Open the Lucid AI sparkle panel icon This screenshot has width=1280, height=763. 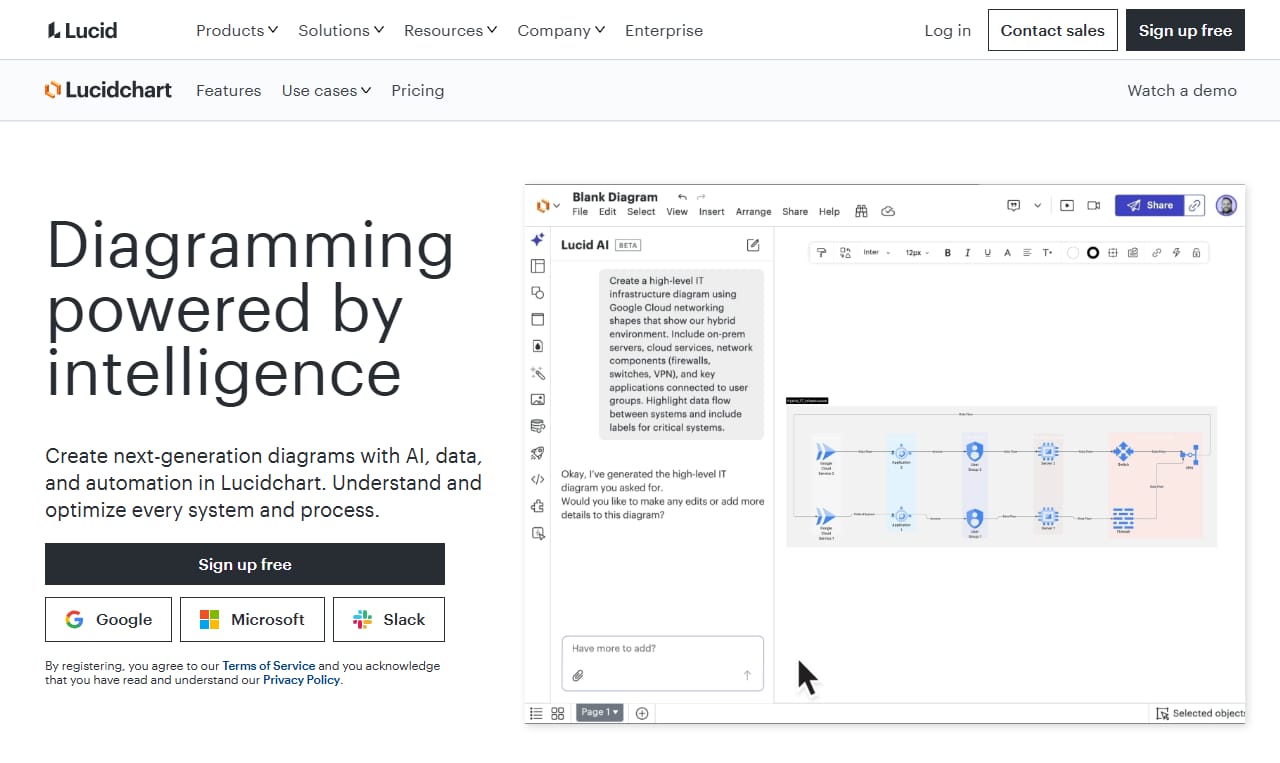[x=538, y=239]
